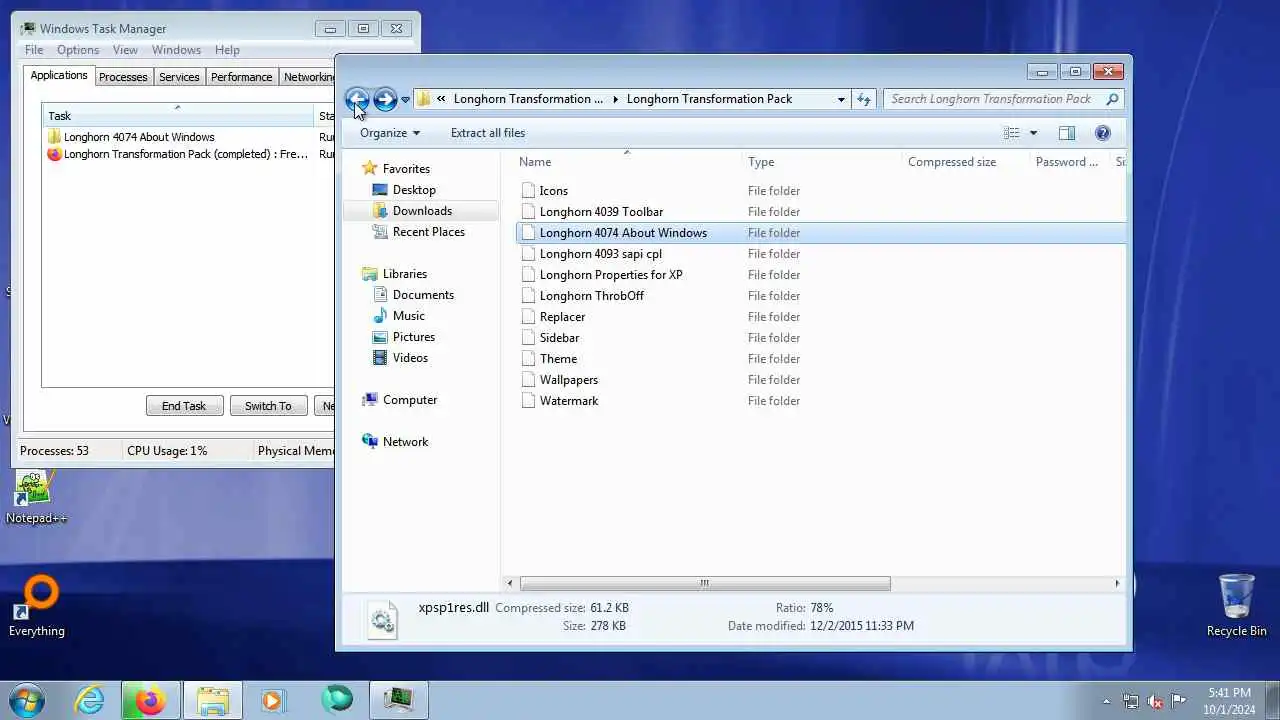Click End Task button in Task Manager
The height and width of the screenshot is (720, 1280).
click(184, 406)
